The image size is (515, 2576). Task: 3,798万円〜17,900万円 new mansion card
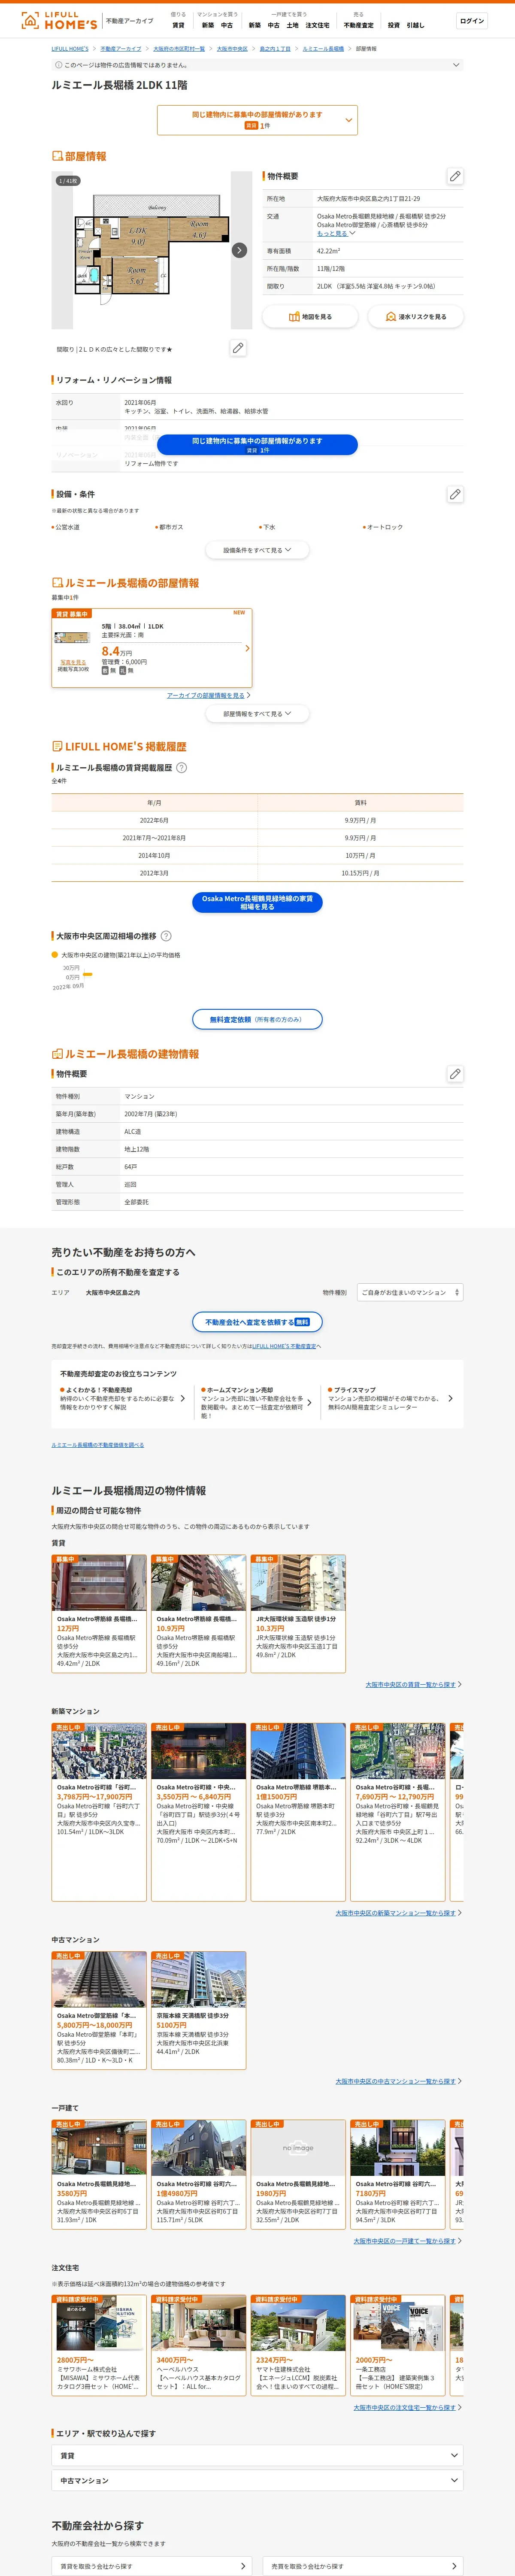(99, 1811)
